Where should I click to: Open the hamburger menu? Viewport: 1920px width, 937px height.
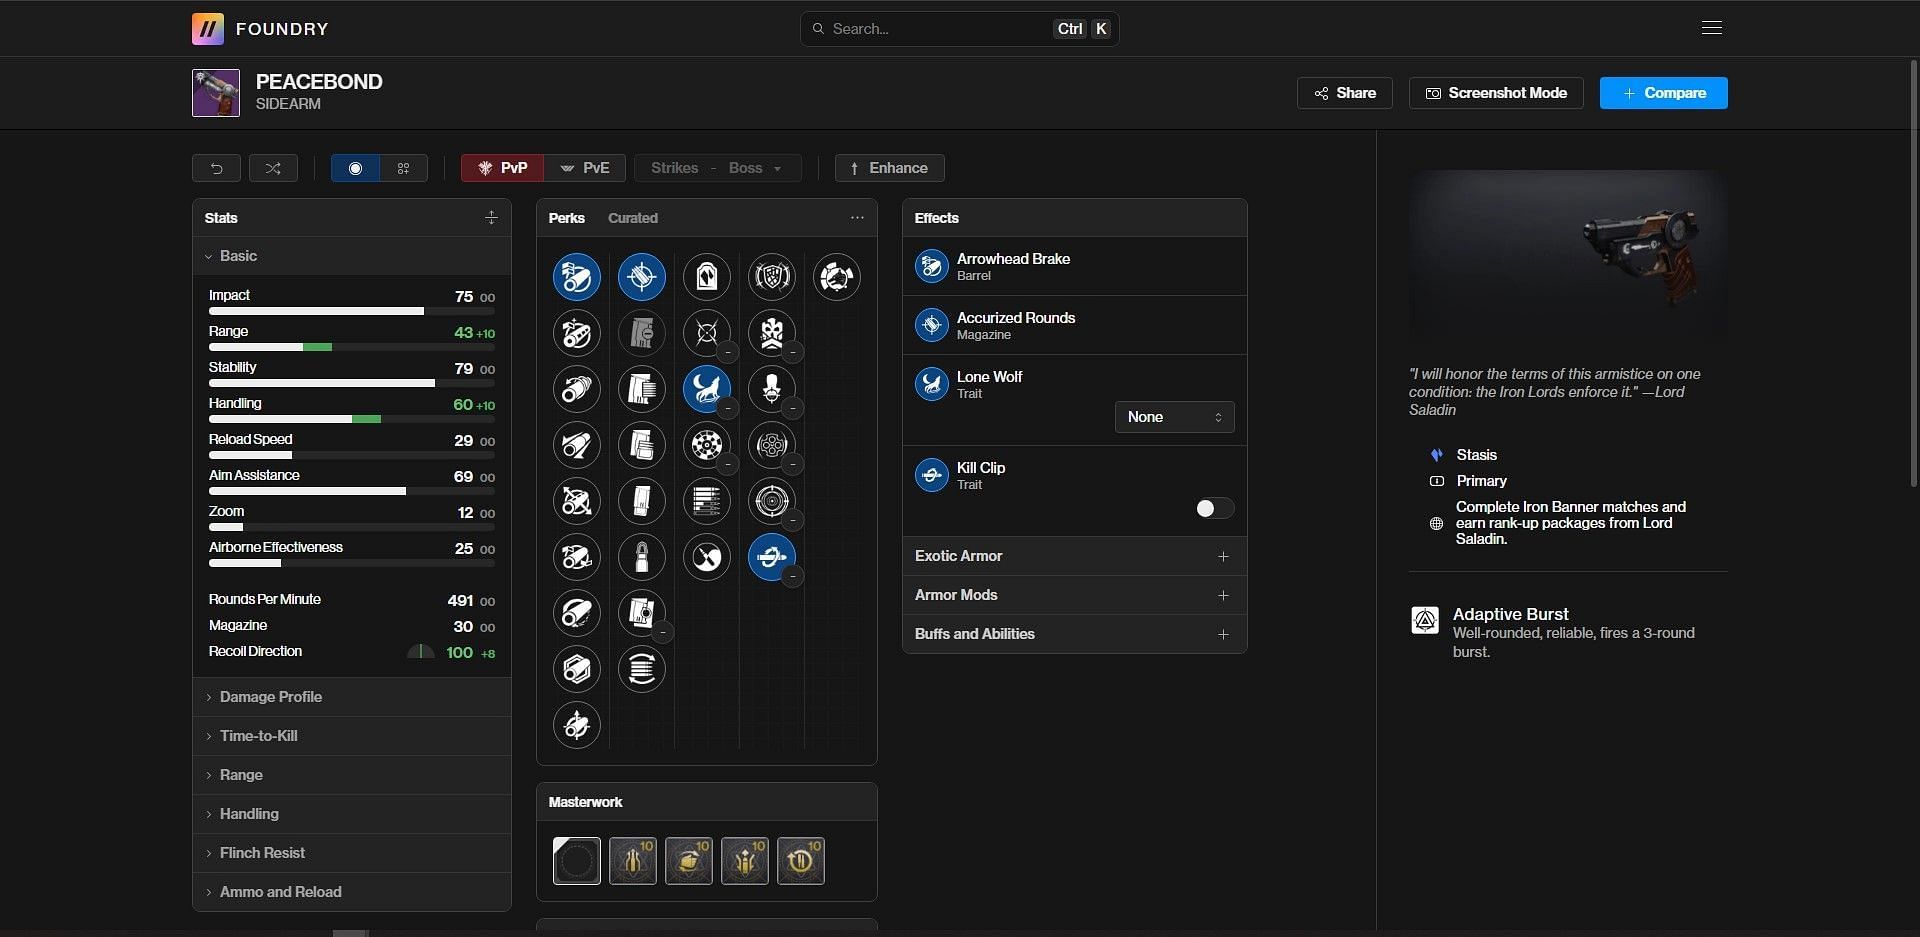pos(1712,28)
